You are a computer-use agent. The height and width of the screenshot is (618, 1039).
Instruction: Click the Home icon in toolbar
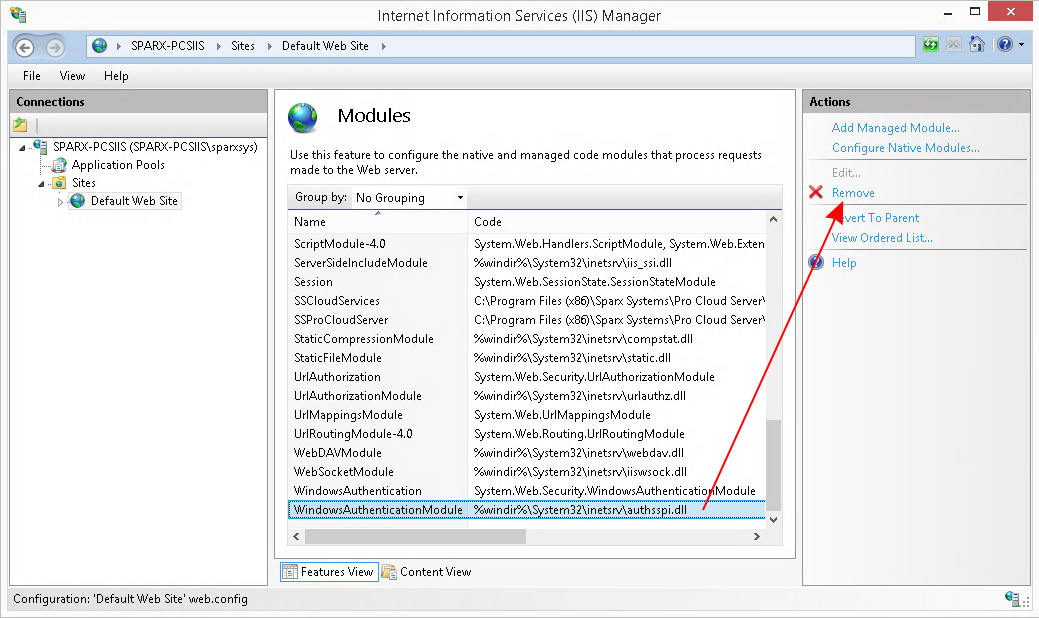(977, 45)
